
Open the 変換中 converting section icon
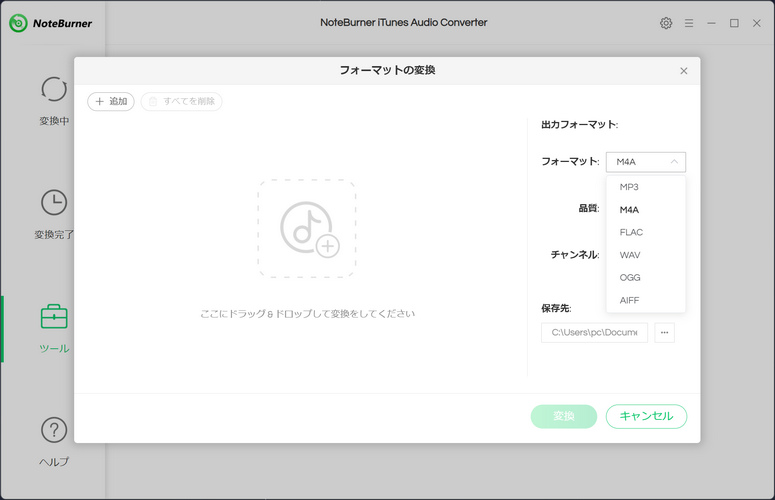[54, 89]
